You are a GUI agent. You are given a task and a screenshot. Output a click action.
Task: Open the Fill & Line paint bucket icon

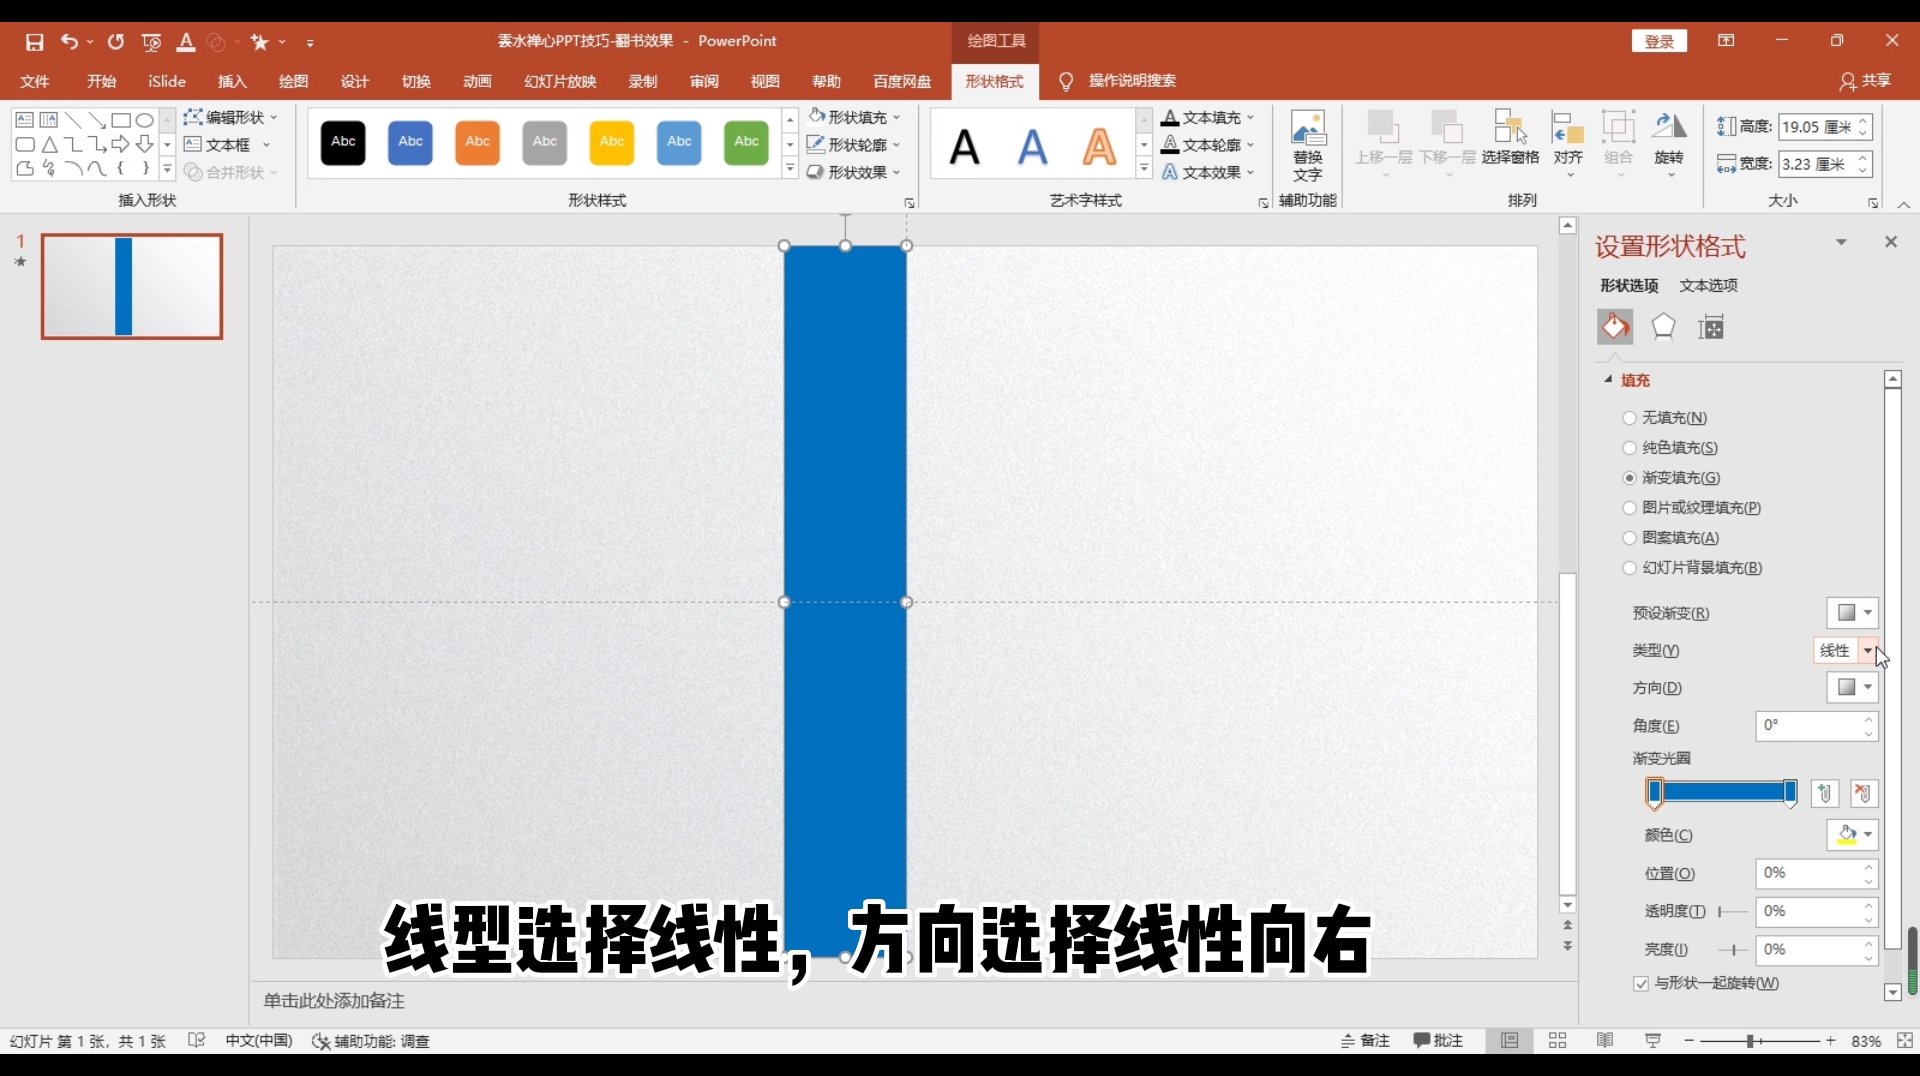[1614, 327]
